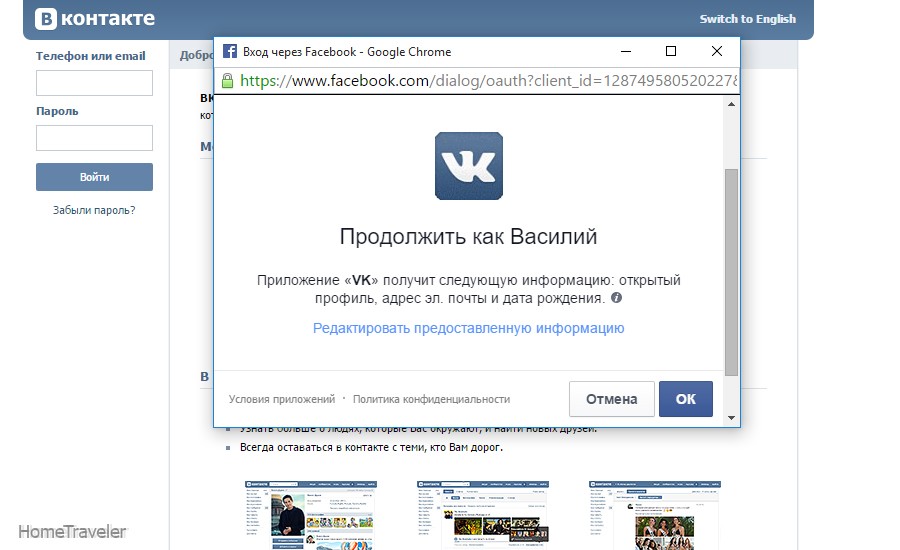Click the scrollbar up arrow in popup

tap(731, 104)
